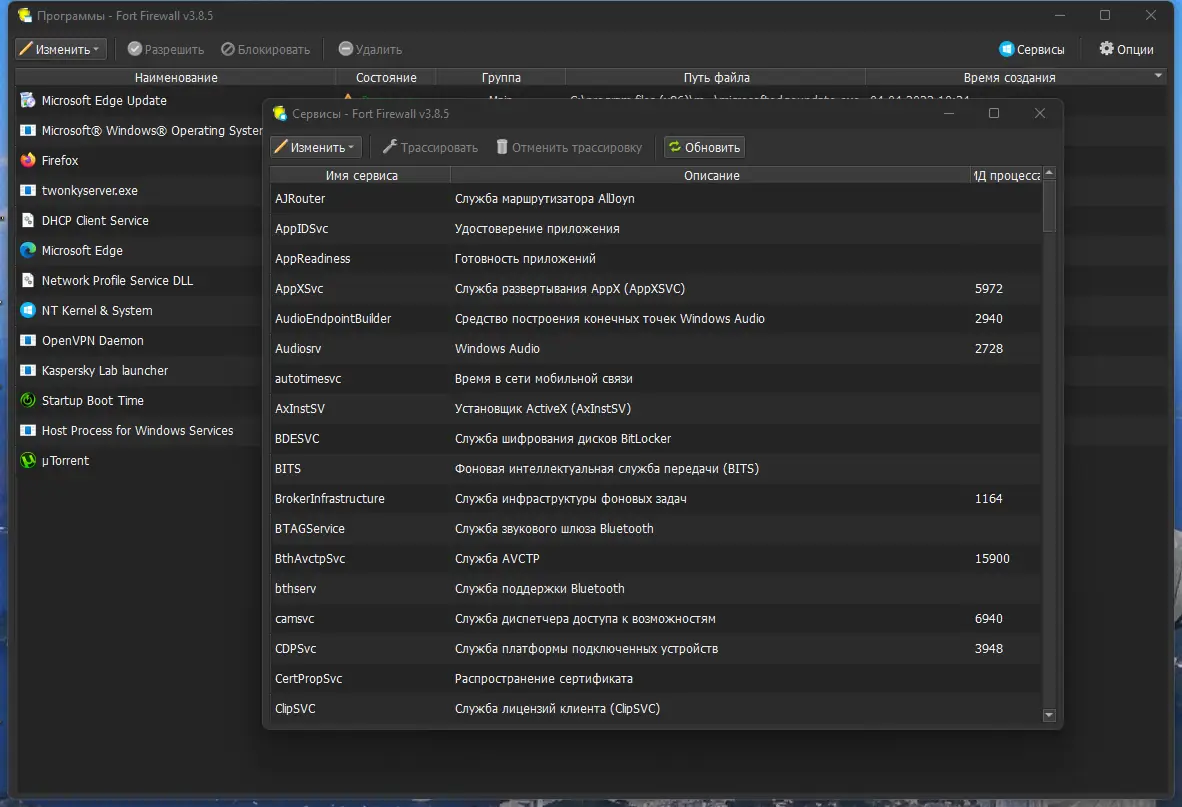The width and height of the screenshot is (1182, 807).
Task: Click the Блокировать prohibition icon
Action: pos(228,49)
